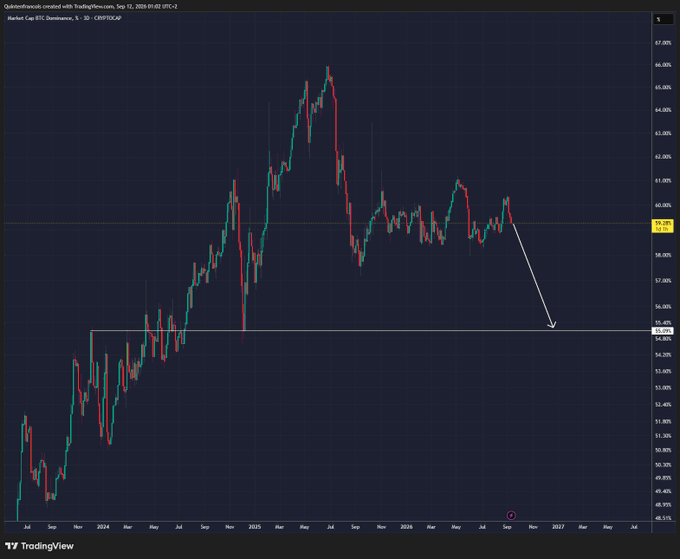The height and width of the screenshot is (559, 680).
Task: Click the 53.60% price axis label
Action: click(x=663, y=372)
